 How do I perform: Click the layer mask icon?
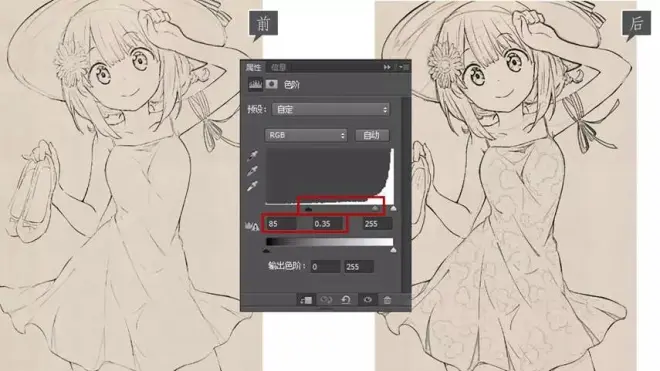pyautogui.click(x=271, y=85)
